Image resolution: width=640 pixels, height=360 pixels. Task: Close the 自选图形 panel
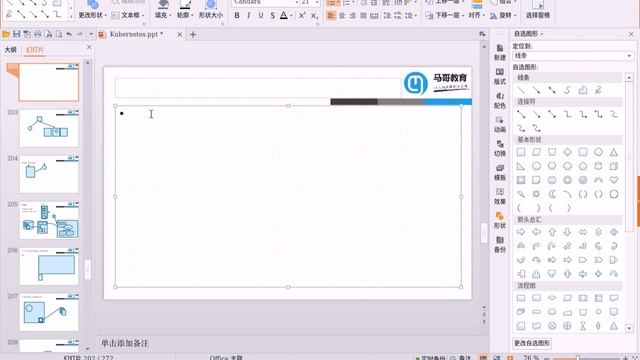tap(631, 34)
